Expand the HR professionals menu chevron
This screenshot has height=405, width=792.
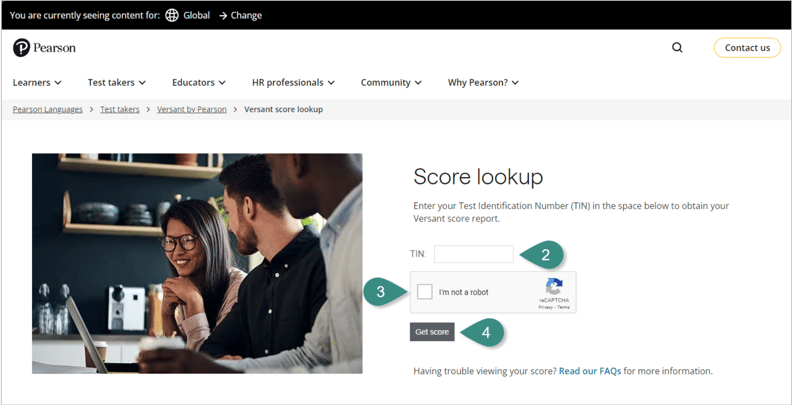point(331,83)
